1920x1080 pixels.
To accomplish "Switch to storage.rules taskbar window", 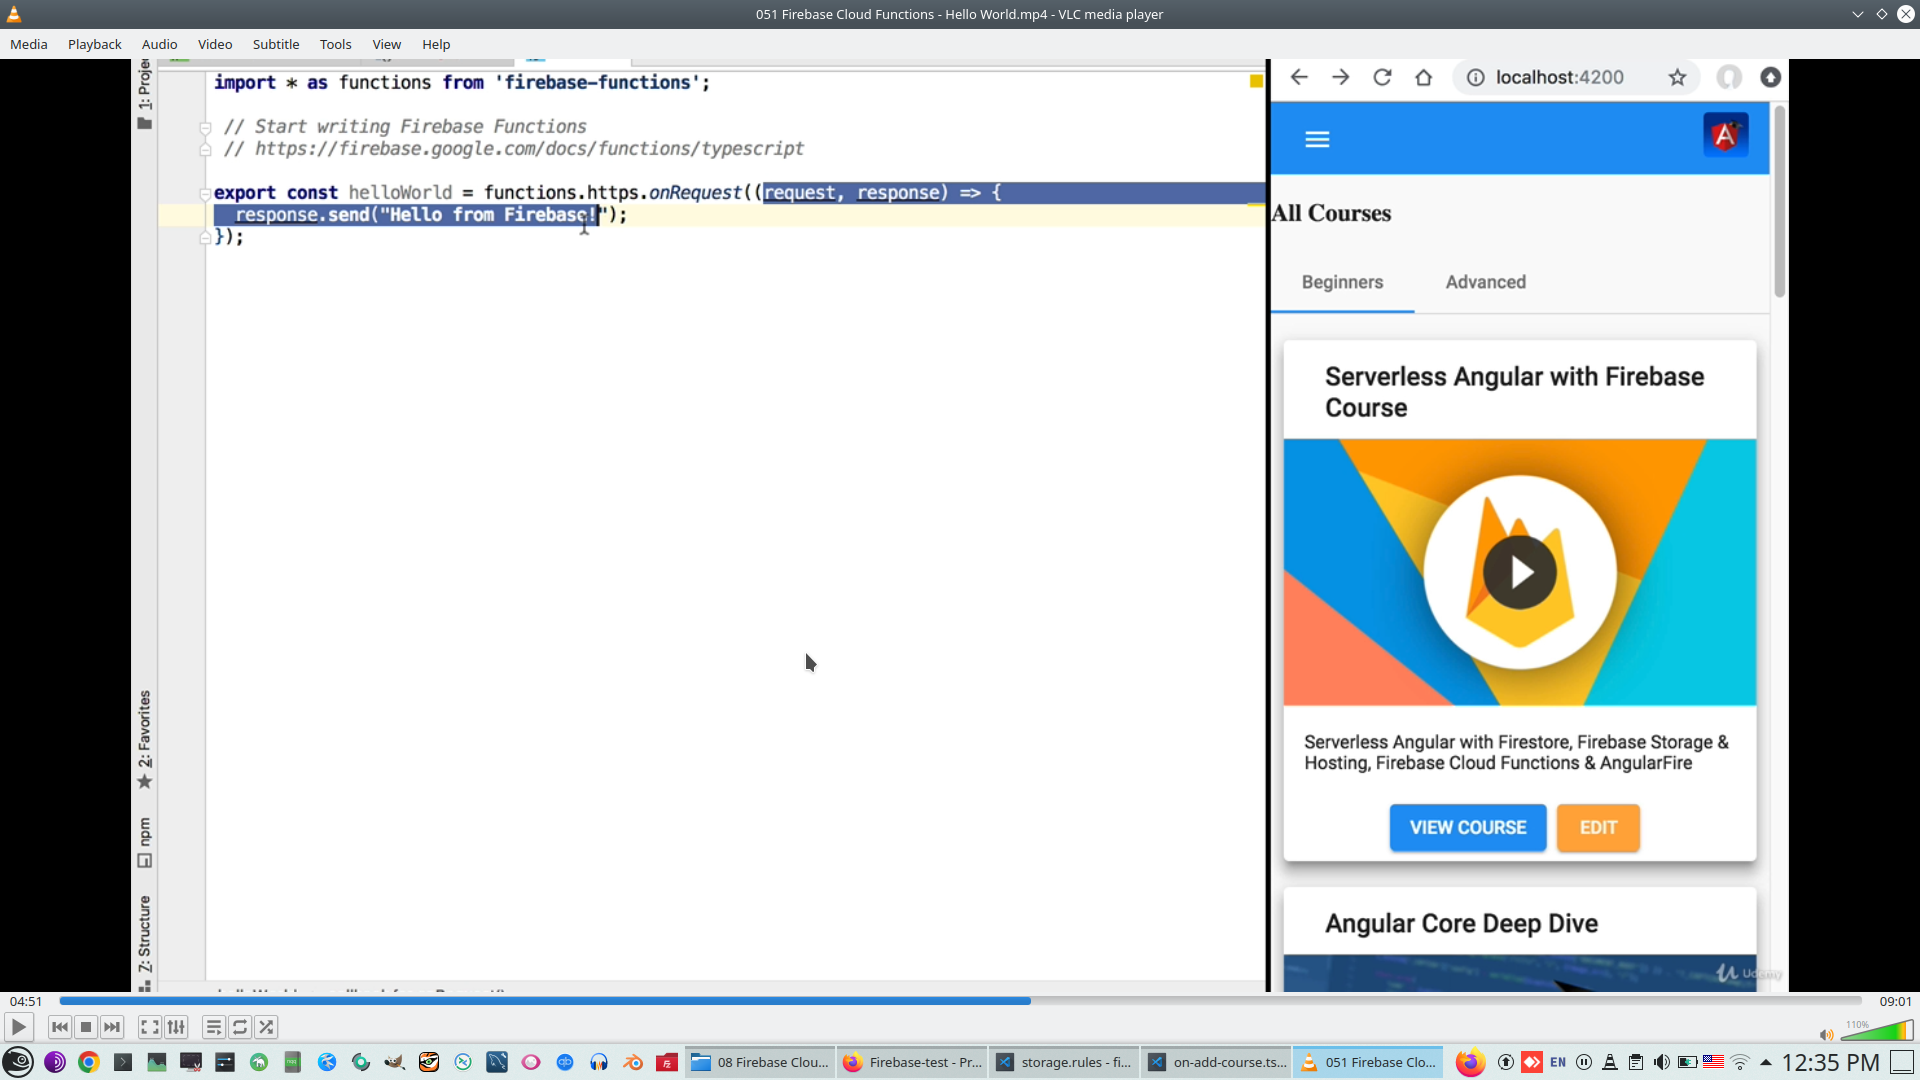I will pyautogui.click(x=1064, y=1062).
